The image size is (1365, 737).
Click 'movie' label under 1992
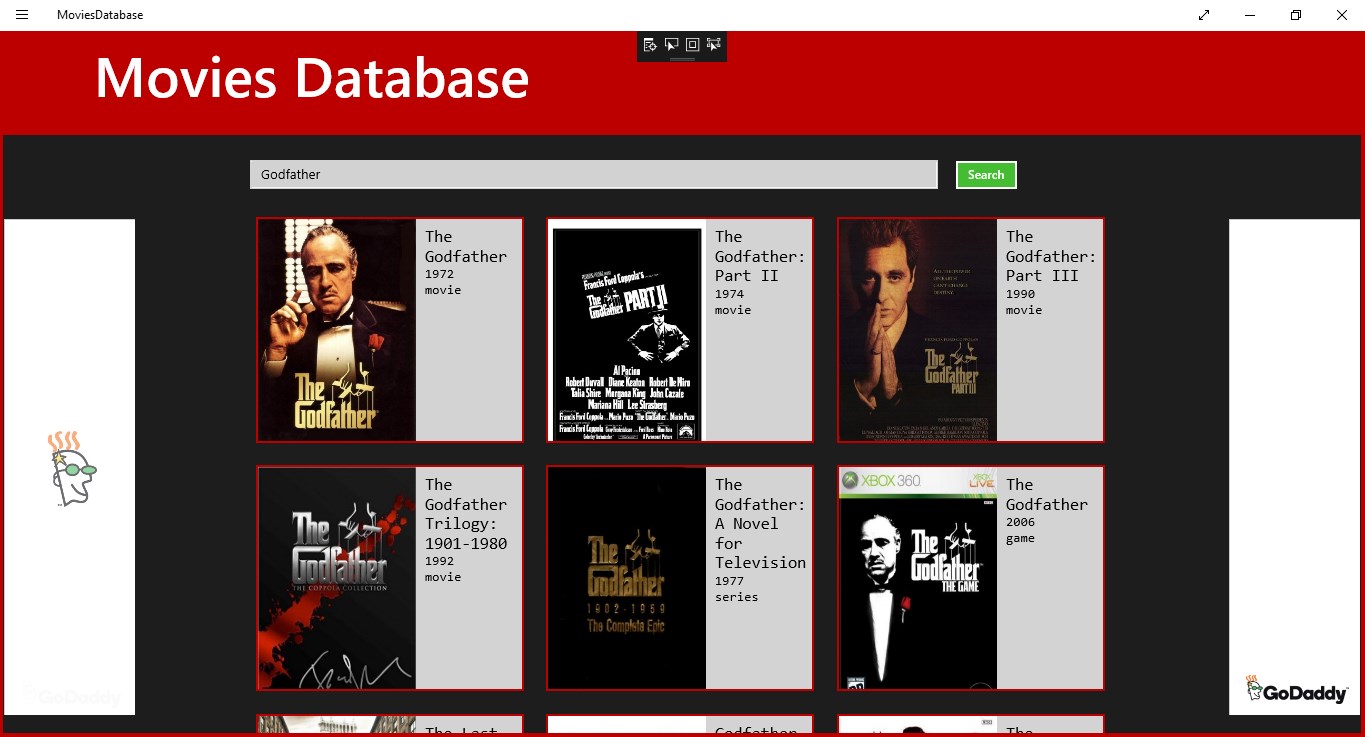(x=443, y=577)
